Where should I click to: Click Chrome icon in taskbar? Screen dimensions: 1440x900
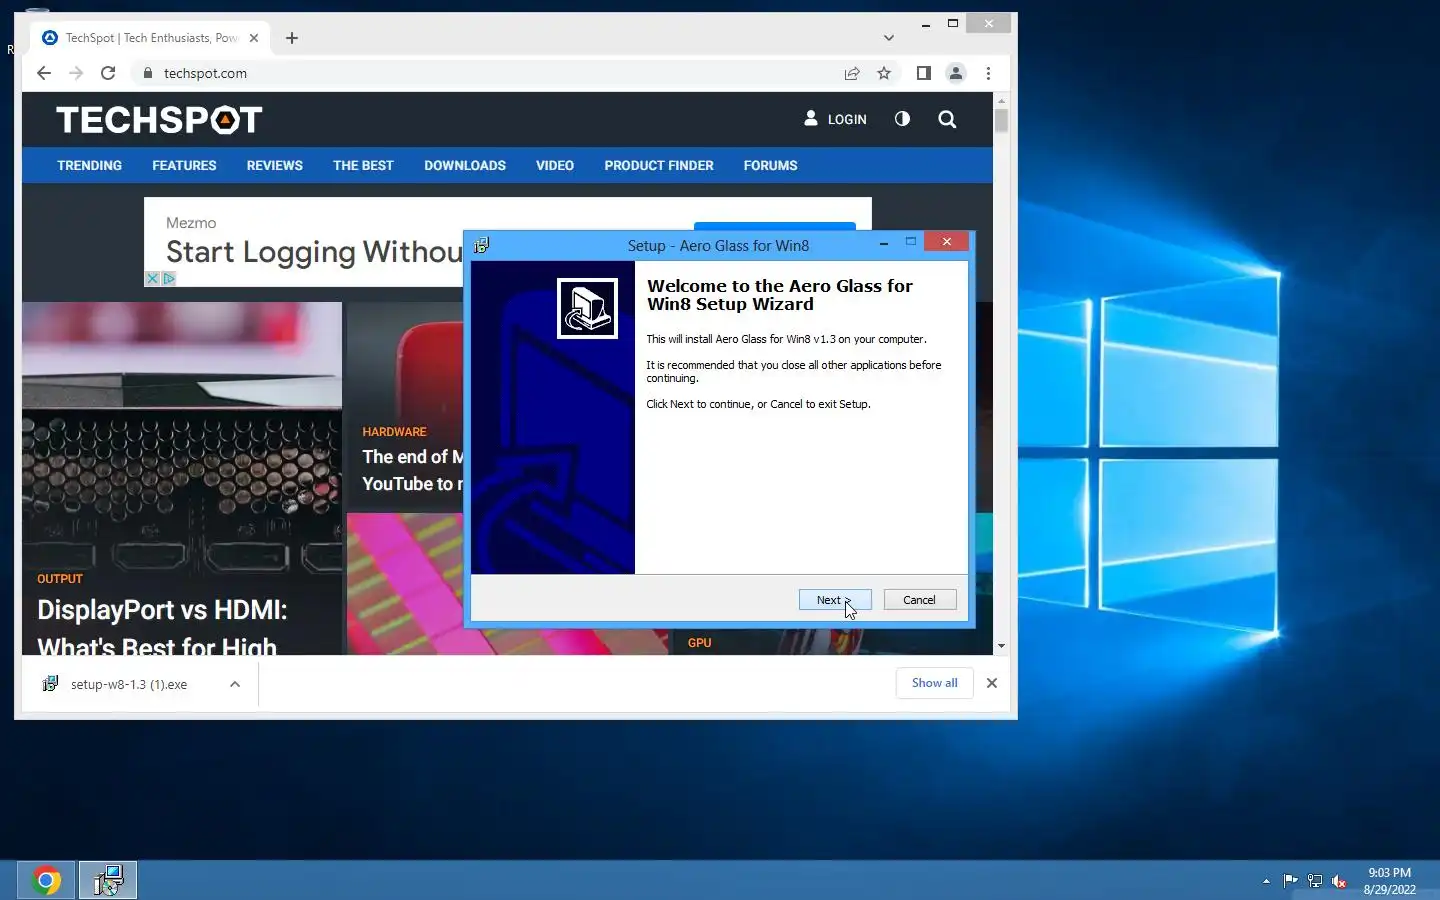click(x=46, y=880)
